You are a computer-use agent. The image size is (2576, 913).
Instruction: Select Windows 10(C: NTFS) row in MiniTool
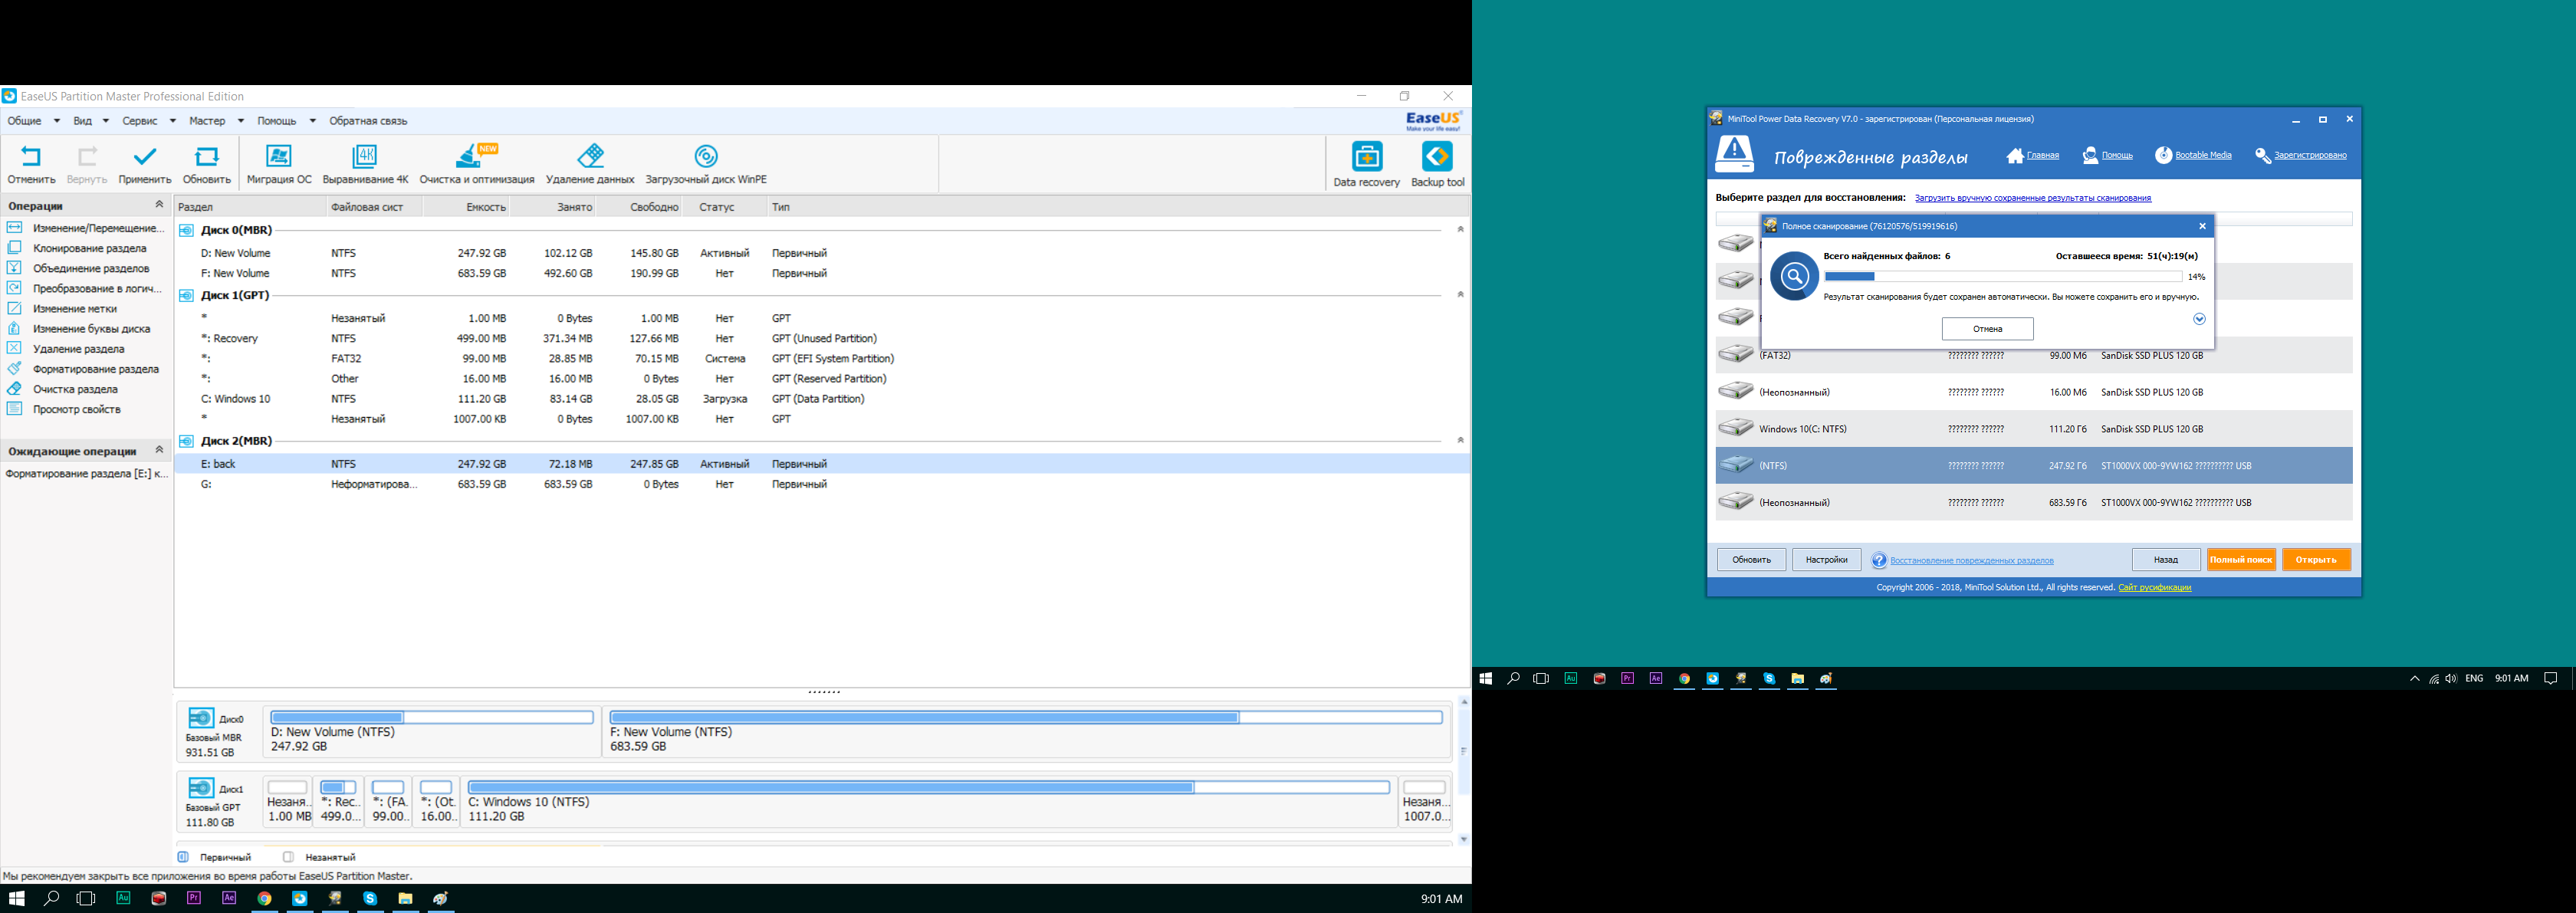2034,429
